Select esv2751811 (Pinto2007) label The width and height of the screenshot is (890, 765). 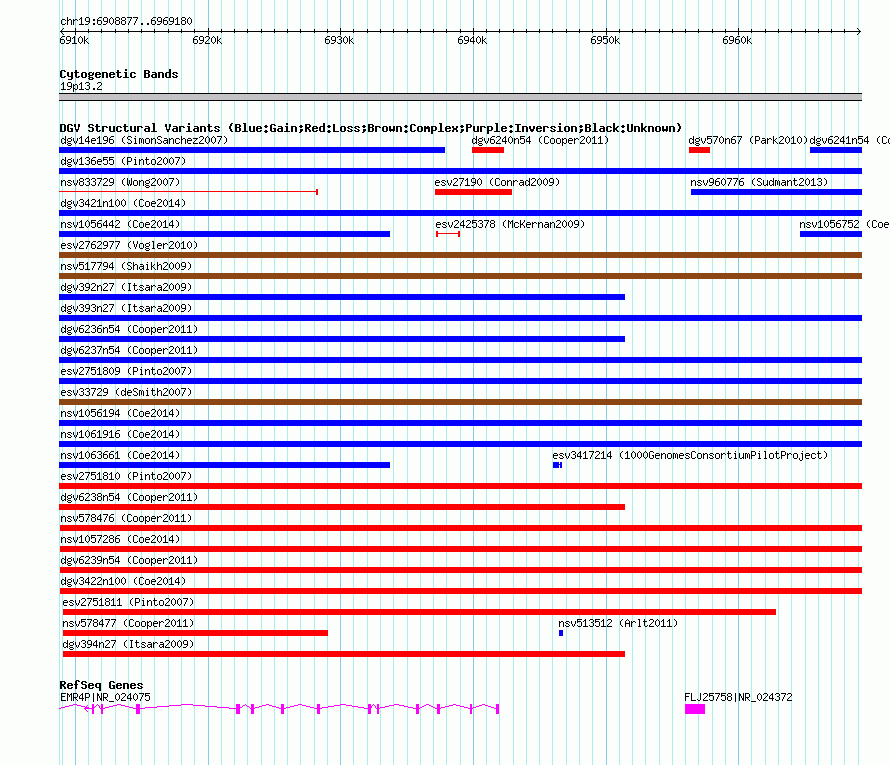128,602
